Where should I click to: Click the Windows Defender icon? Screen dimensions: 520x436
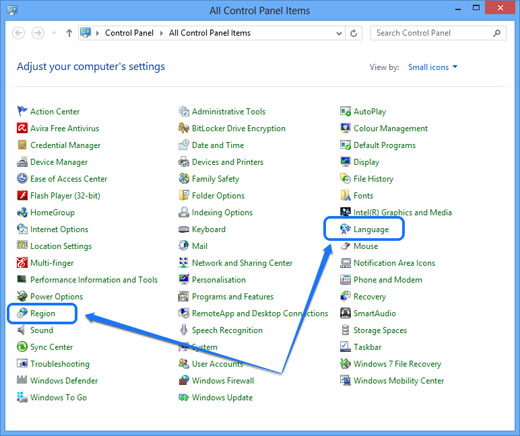(x=22, y=380)
